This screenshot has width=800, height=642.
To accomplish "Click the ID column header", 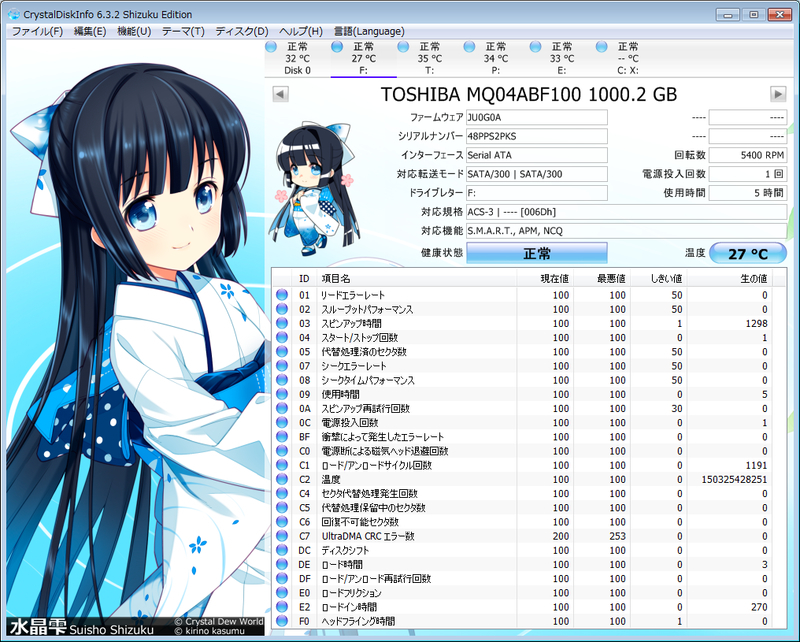I will tap(304, 279).
